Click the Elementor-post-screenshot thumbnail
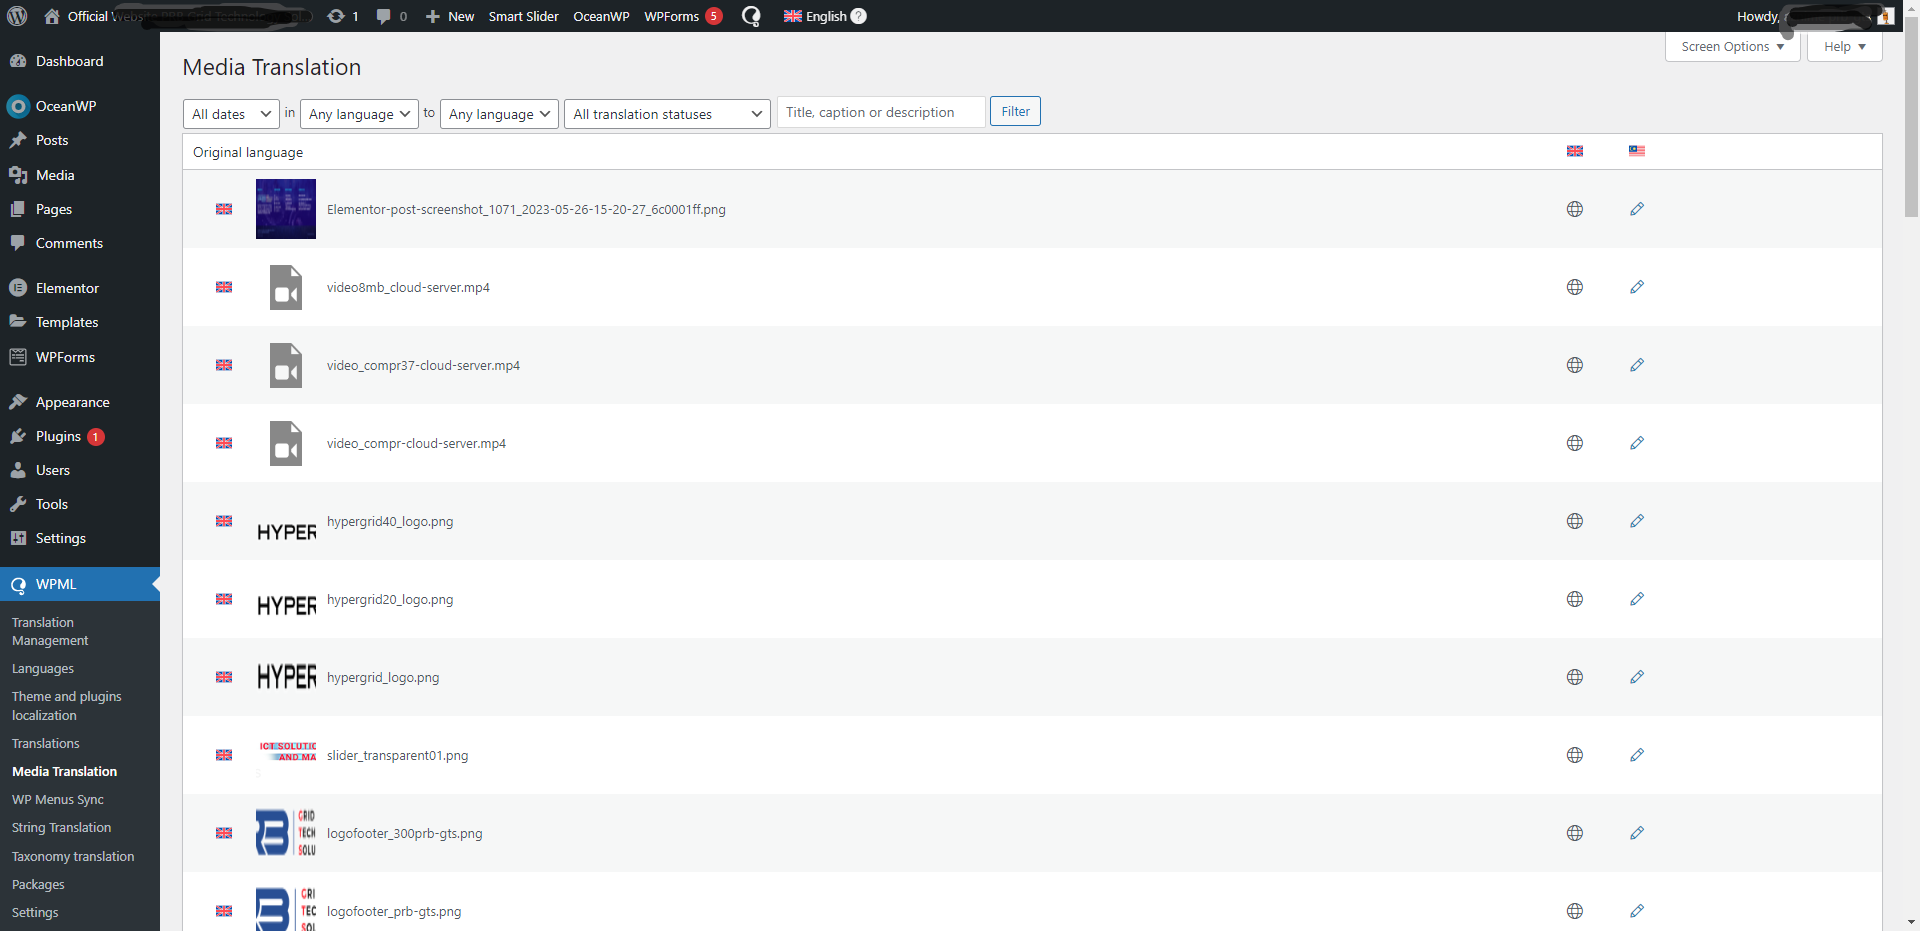 [286, 209]
